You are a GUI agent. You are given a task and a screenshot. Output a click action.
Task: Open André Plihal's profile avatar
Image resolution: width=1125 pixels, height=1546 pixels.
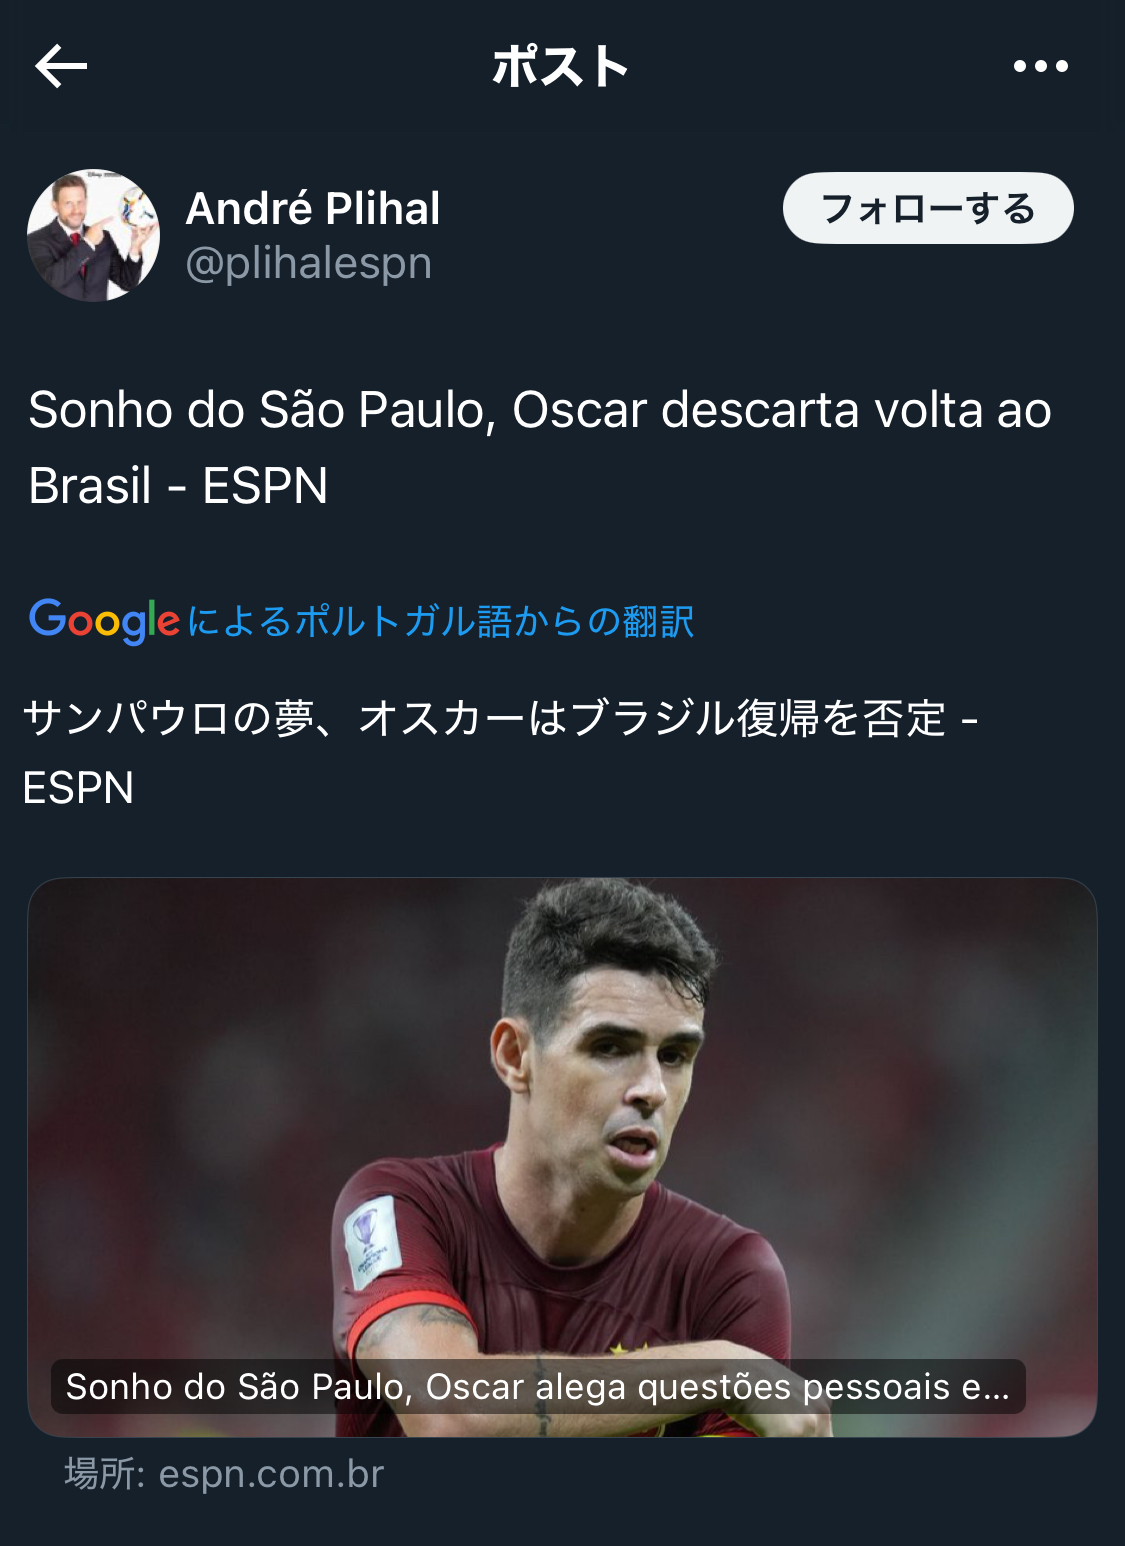(93, 235)
